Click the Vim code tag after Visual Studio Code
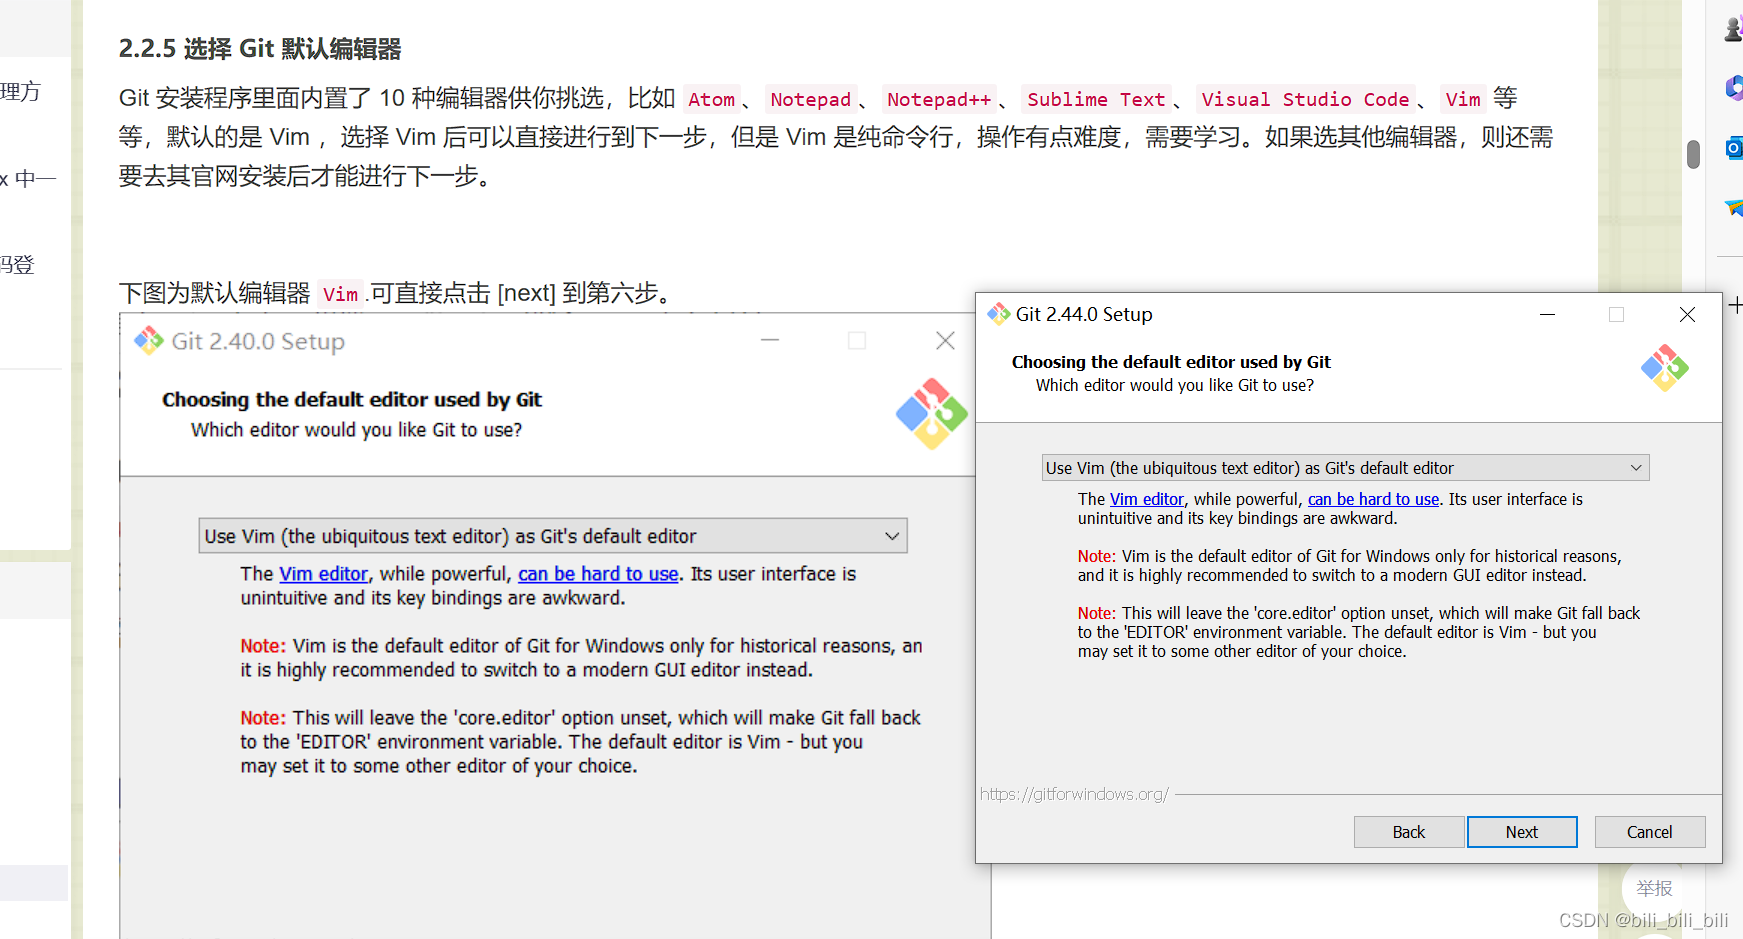The image size is (1743, 939). pyautogui.click(x=1463, y=99)
